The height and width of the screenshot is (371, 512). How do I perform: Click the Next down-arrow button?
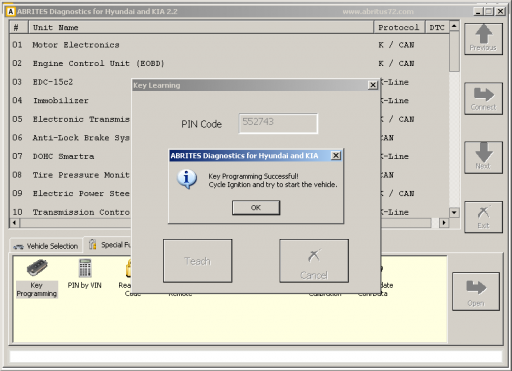pos(483,157)
